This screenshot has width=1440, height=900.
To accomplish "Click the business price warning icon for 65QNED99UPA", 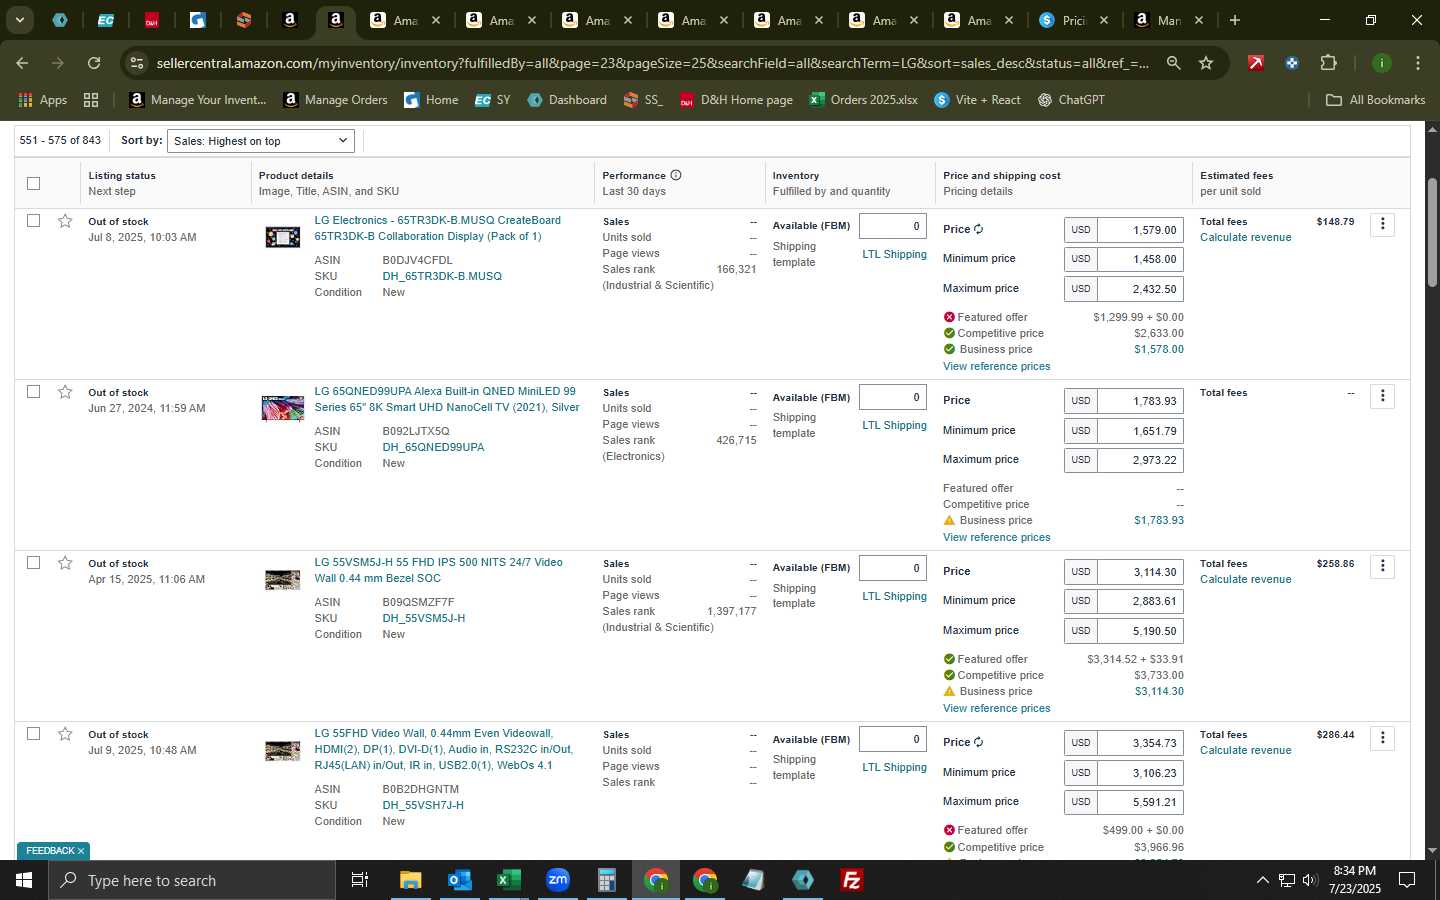I will pos(949,520).
